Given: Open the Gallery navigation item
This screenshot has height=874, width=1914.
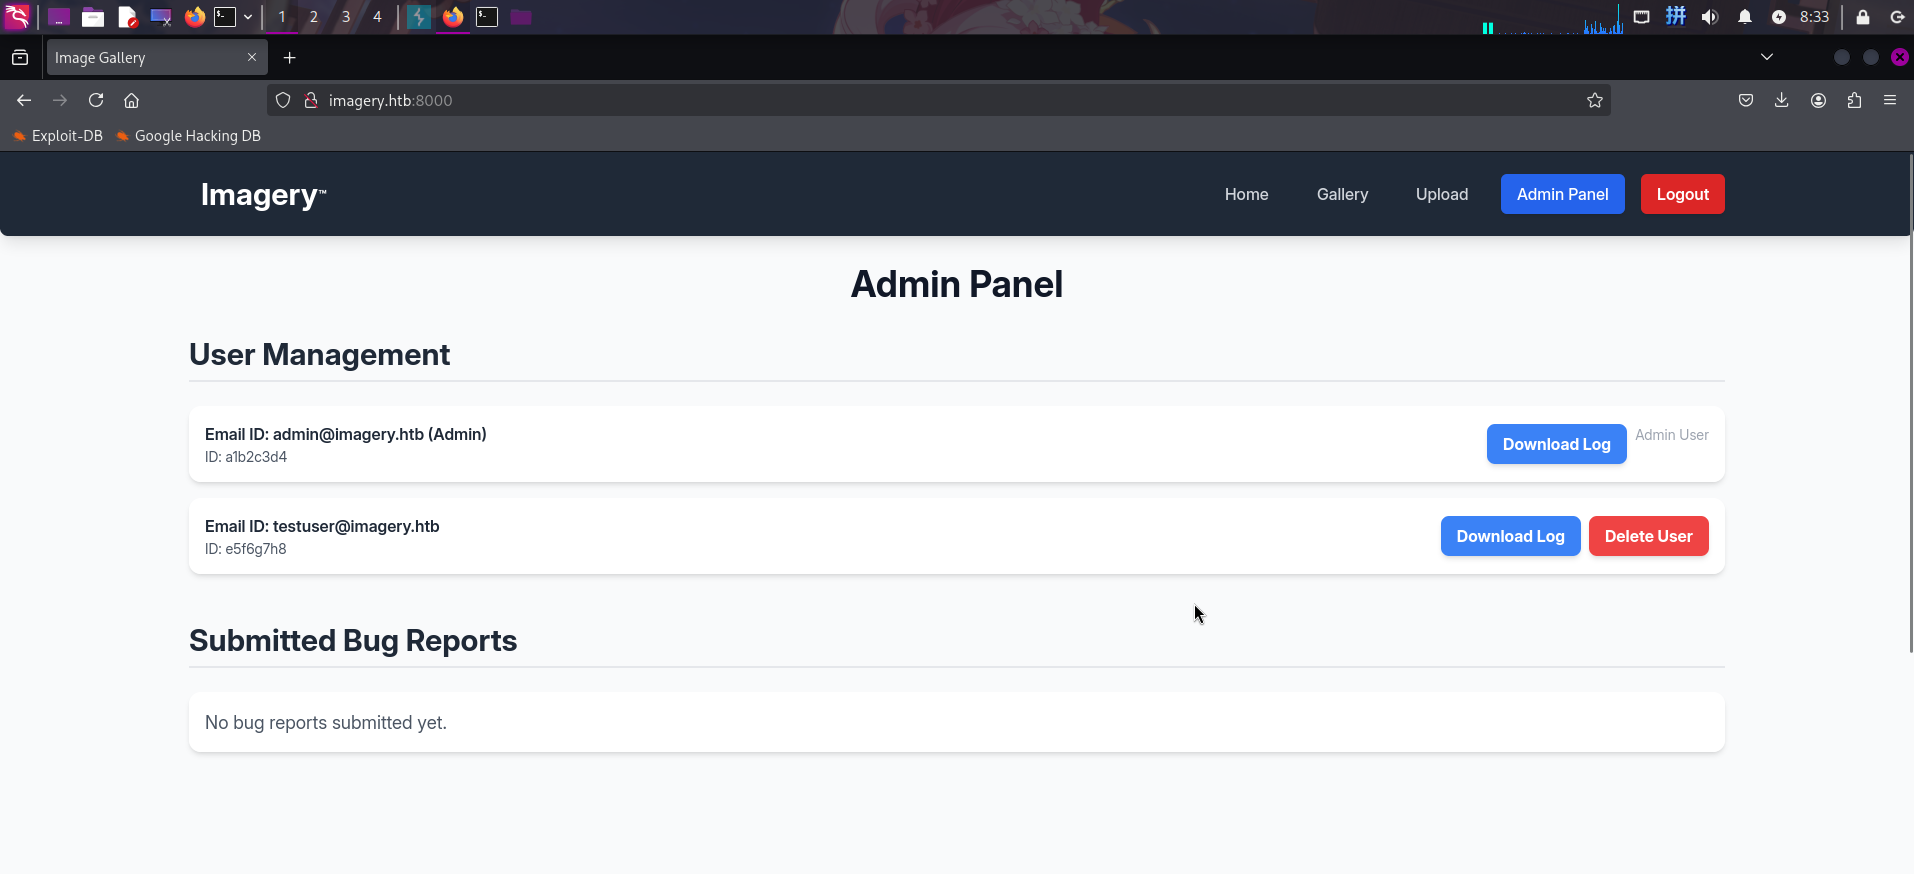Looking at the screenshot, I should [1342, 194].
